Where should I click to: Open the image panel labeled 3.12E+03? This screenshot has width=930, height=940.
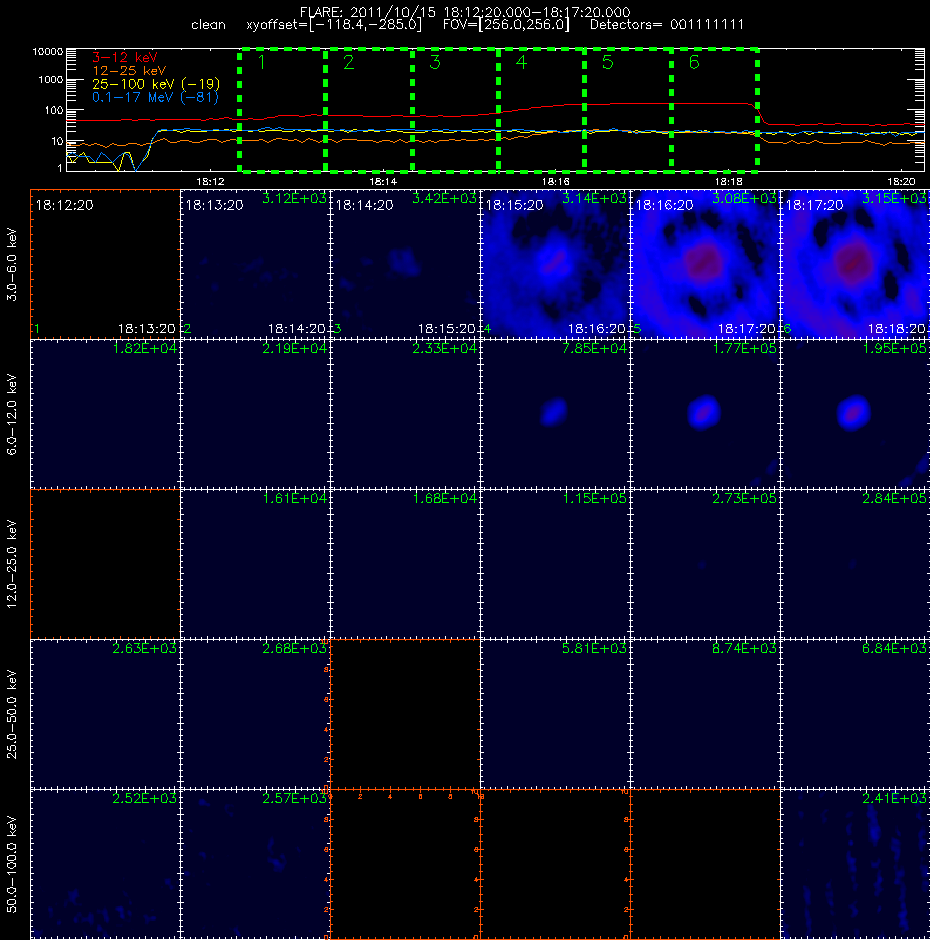click(255, 264)
